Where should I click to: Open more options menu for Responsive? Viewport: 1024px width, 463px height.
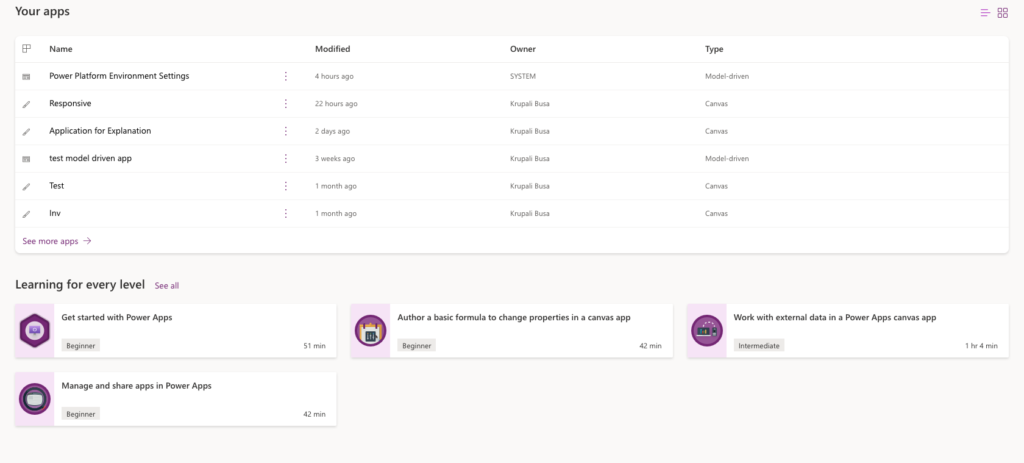(285, 104)
